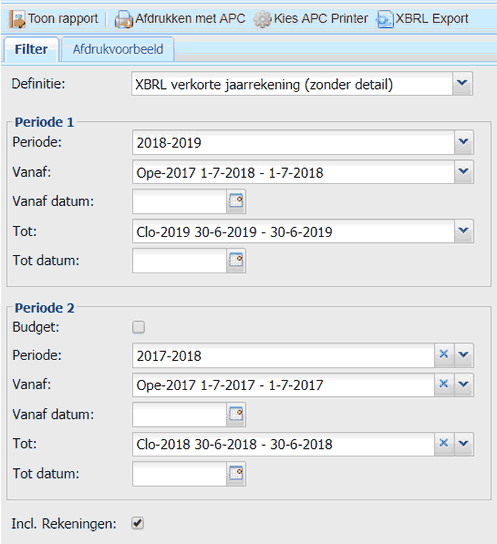Screen dimensions: 497x544
Task: Open calendar for Periode 1 Tot datum
Action: click(236, 261)
